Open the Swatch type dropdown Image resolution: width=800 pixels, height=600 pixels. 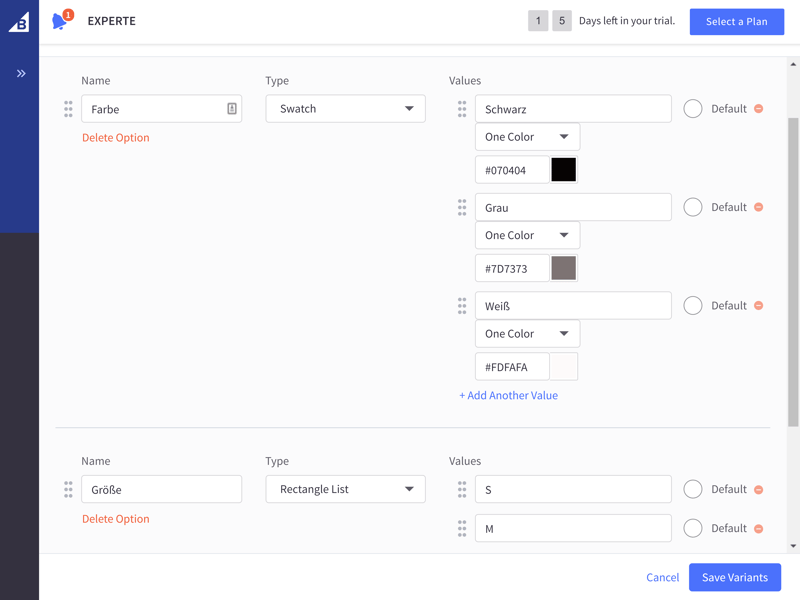click(345, 109)
